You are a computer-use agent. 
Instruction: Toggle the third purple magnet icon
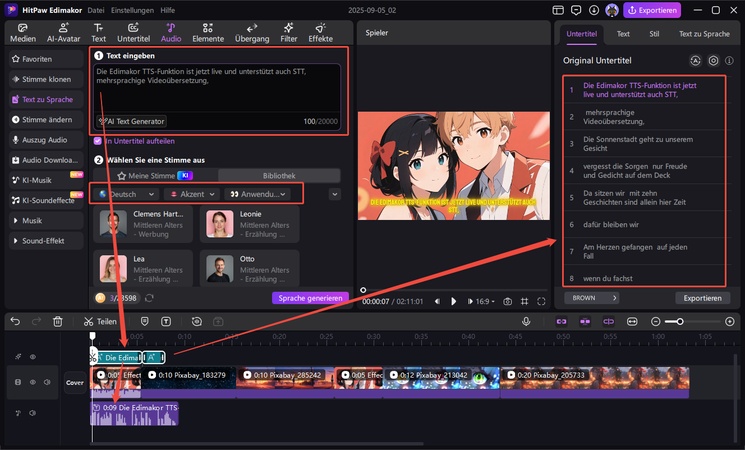609,322
